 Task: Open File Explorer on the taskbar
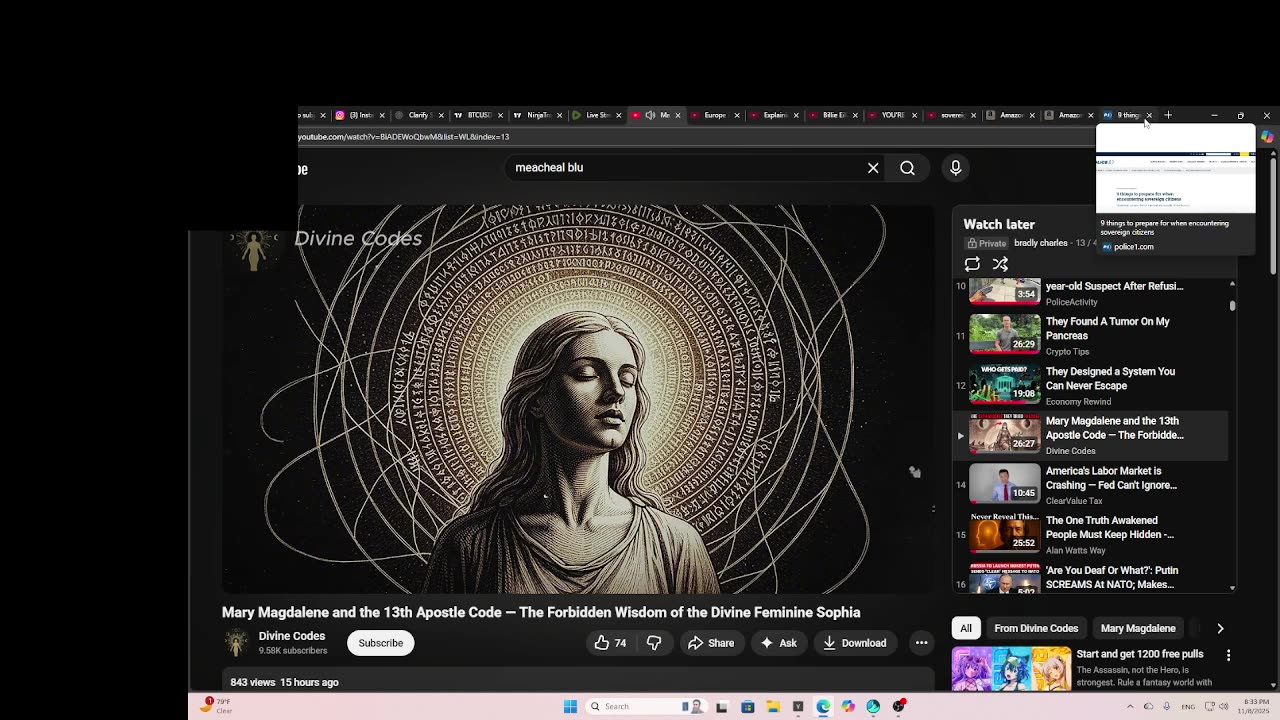coord(772,706)
